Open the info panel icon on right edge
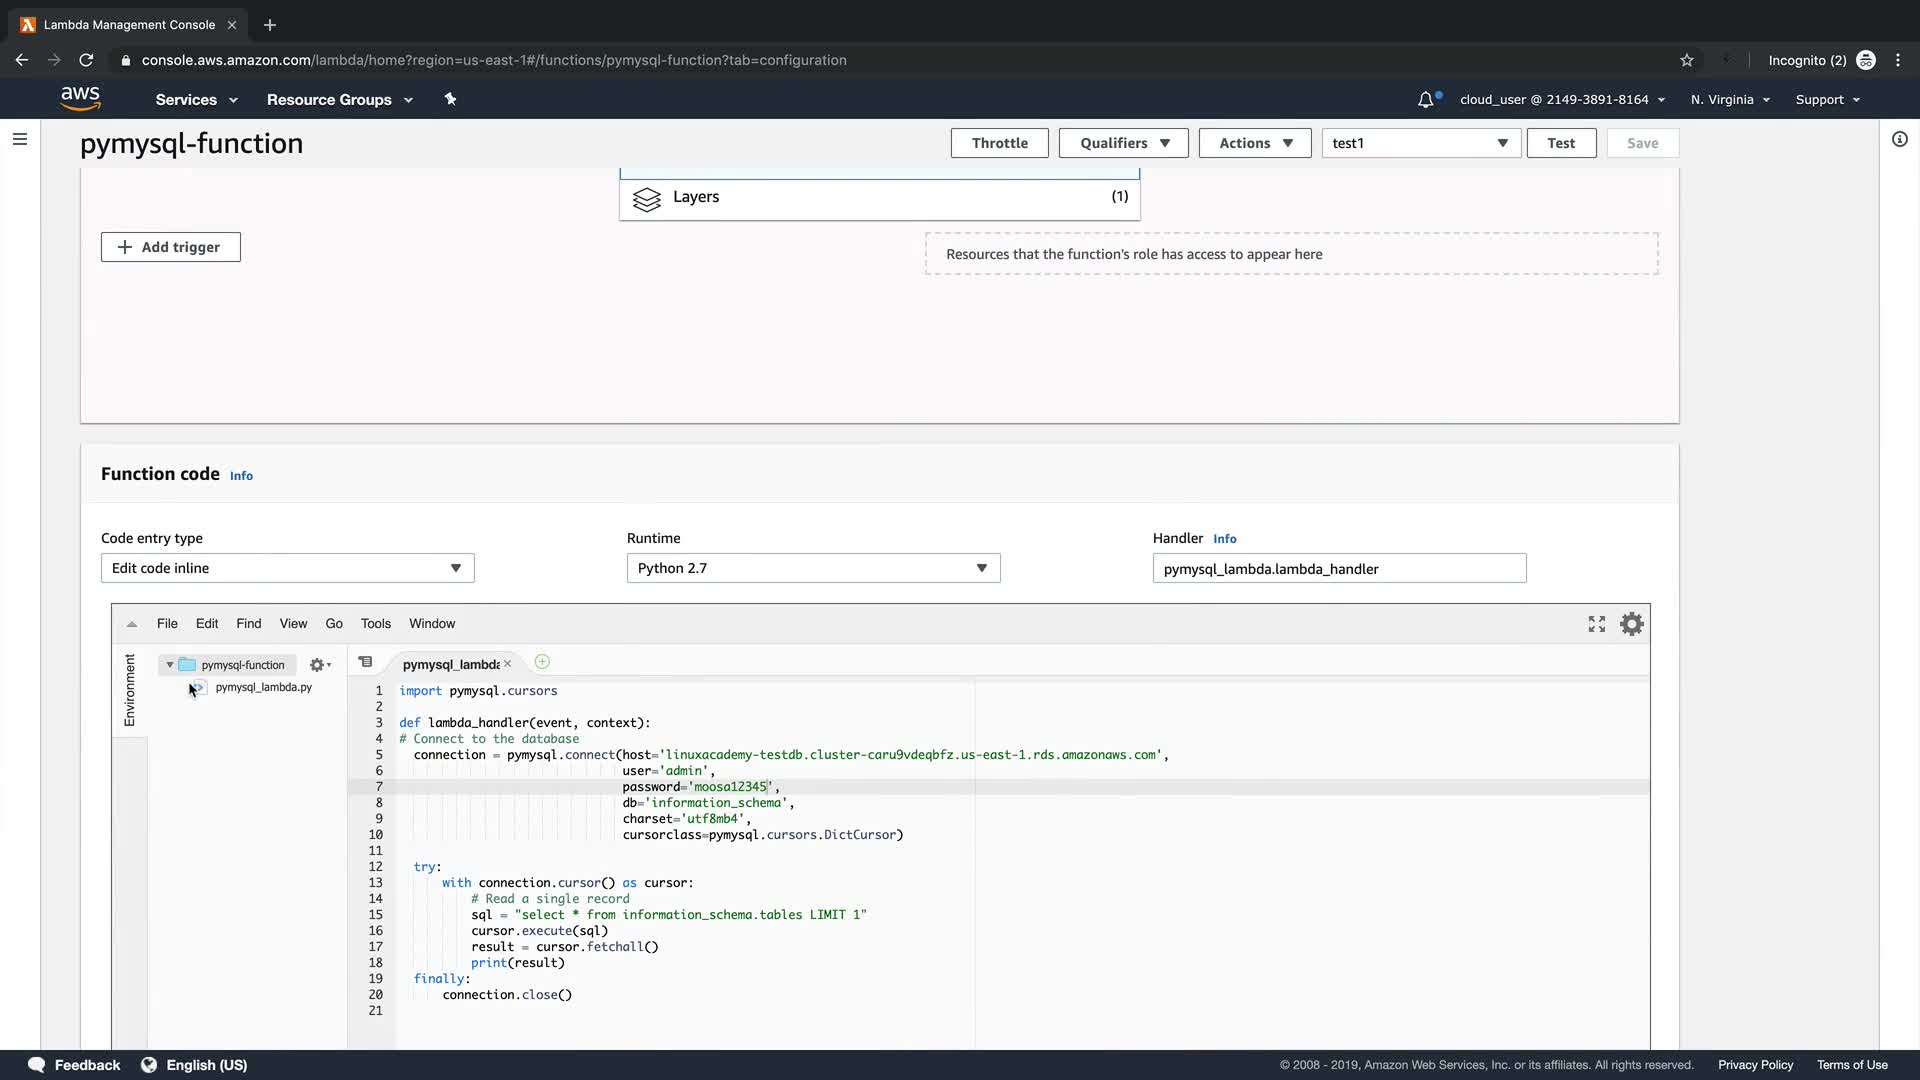The width and height of the screenshot is (1920, 1080). pos(1899,139)
